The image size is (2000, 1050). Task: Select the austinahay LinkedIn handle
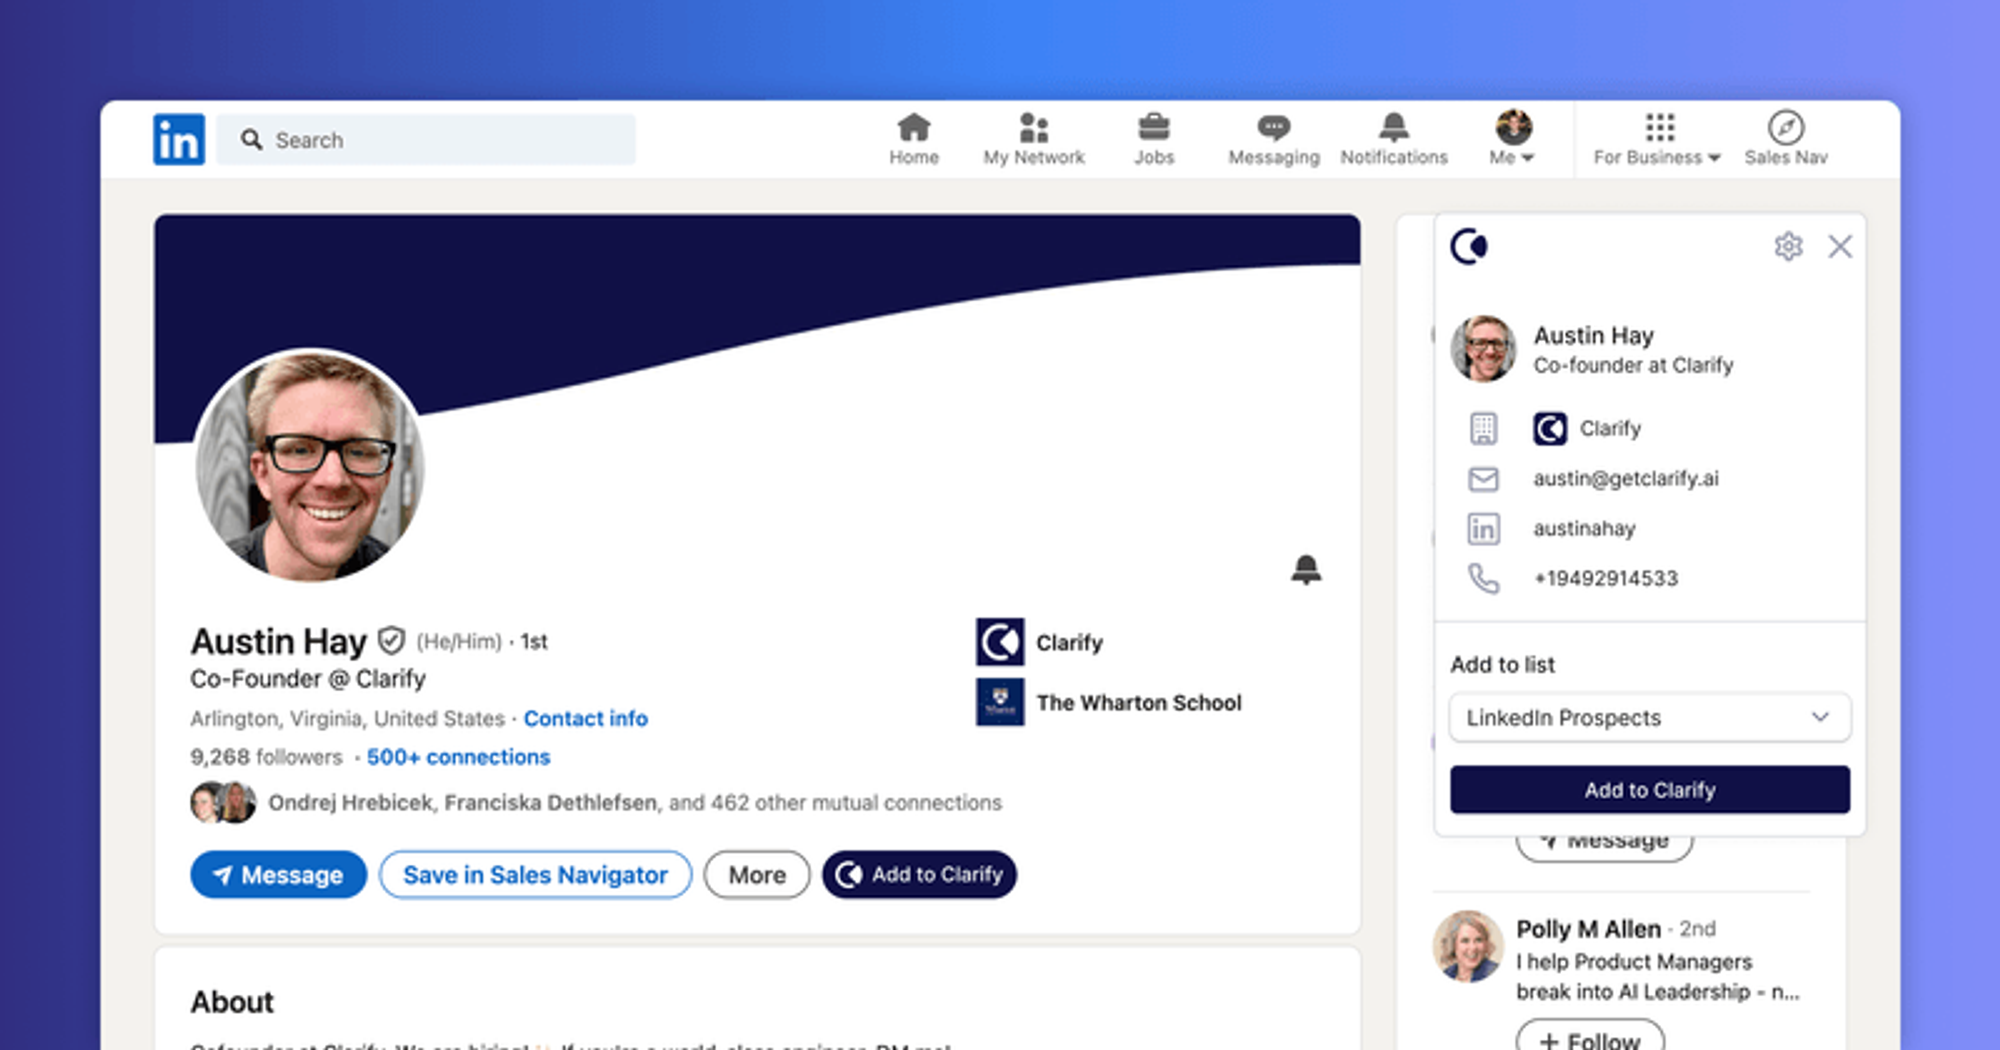tap(1584, 528)
